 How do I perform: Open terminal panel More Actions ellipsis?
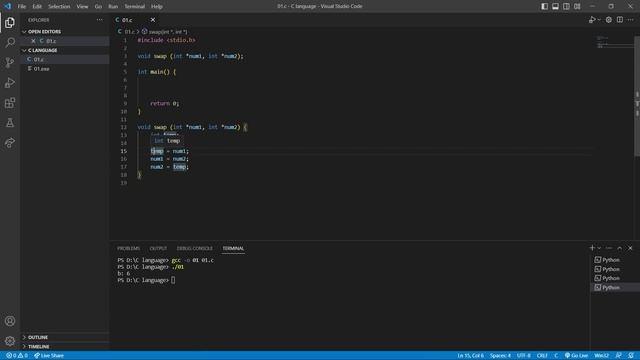(x=609, y=248)
